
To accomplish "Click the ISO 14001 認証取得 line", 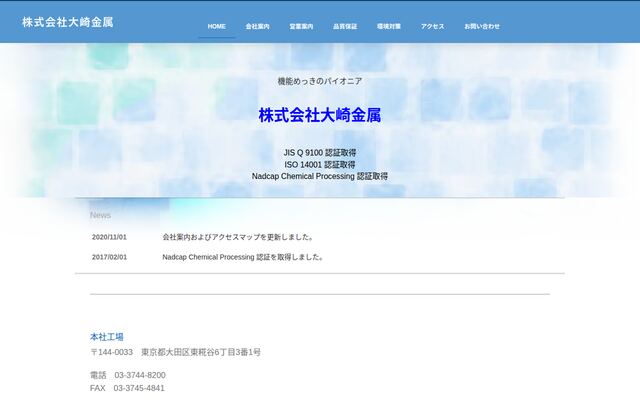I will point(320,164).
